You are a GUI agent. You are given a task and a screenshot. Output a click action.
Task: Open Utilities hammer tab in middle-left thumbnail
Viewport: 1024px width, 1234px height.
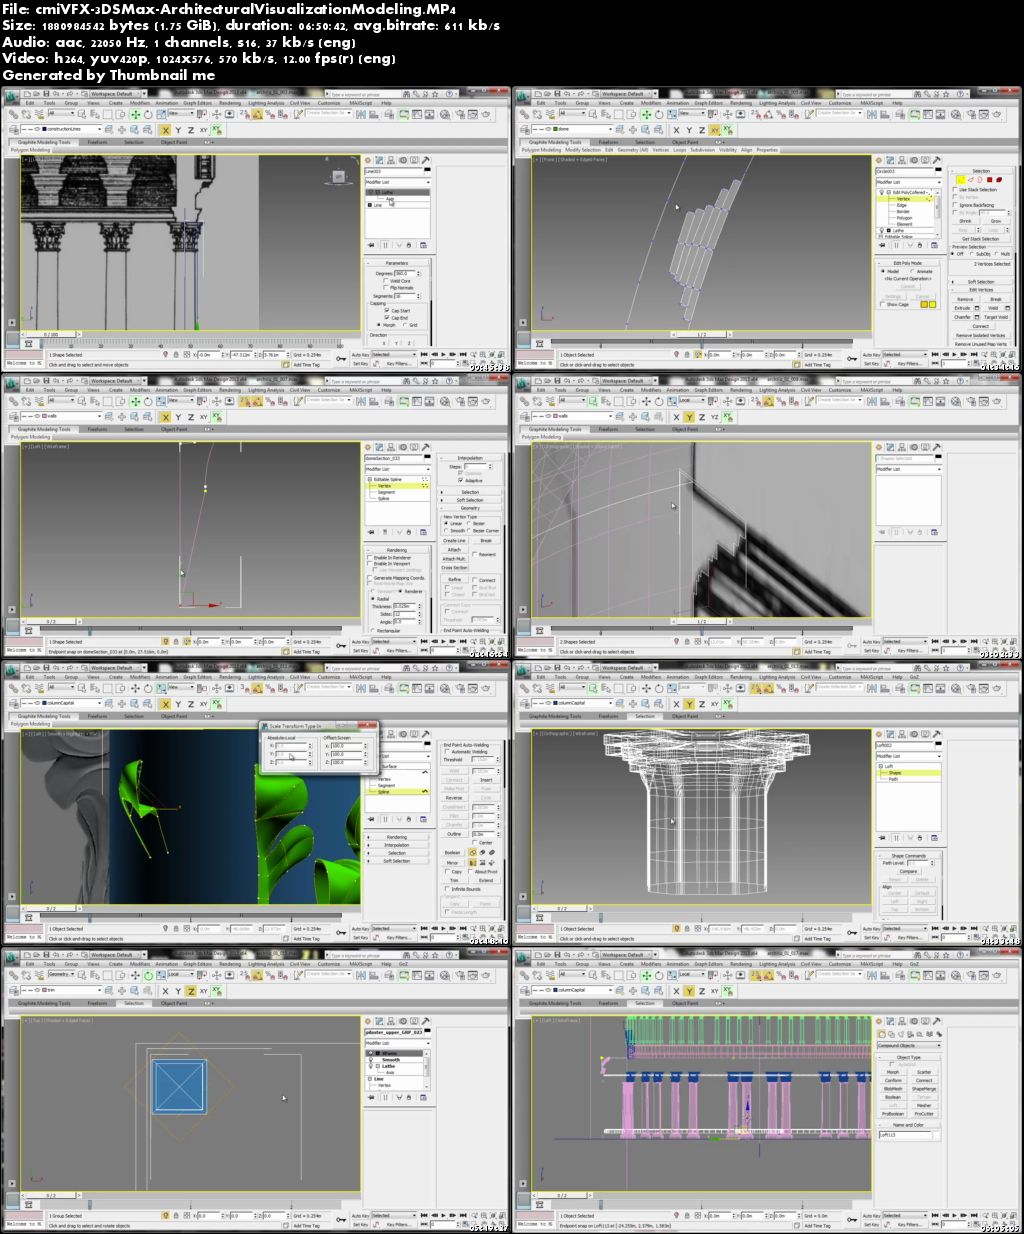(x=426, y=447)
